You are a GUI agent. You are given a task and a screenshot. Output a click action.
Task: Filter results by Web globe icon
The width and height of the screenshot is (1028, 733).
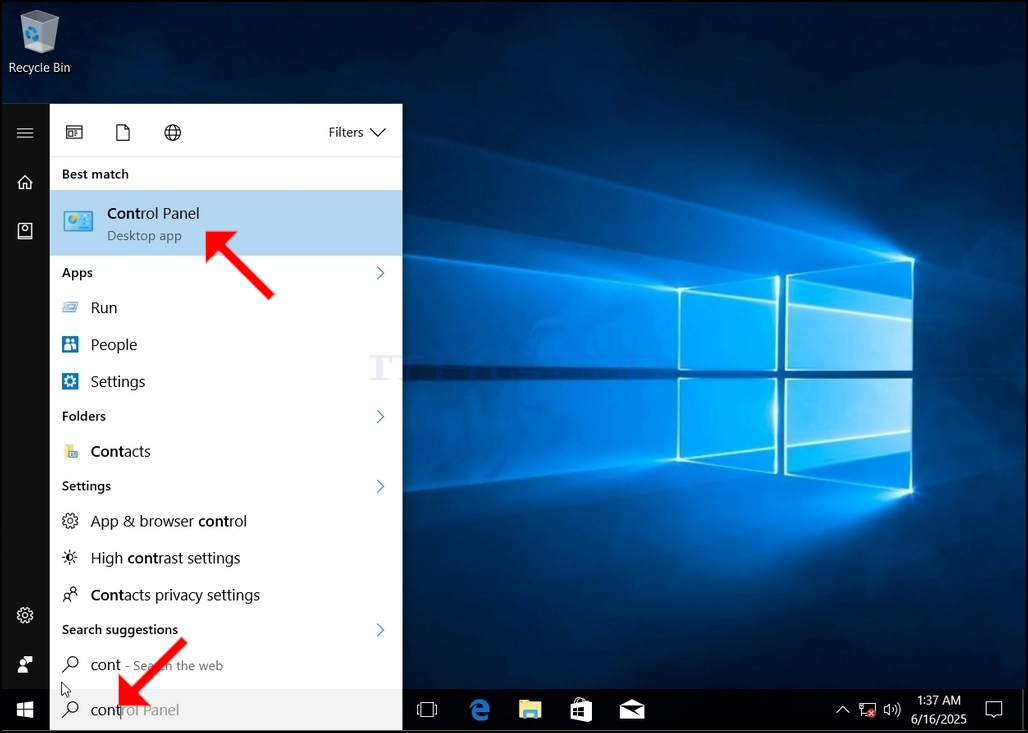(x=172, y=132)
